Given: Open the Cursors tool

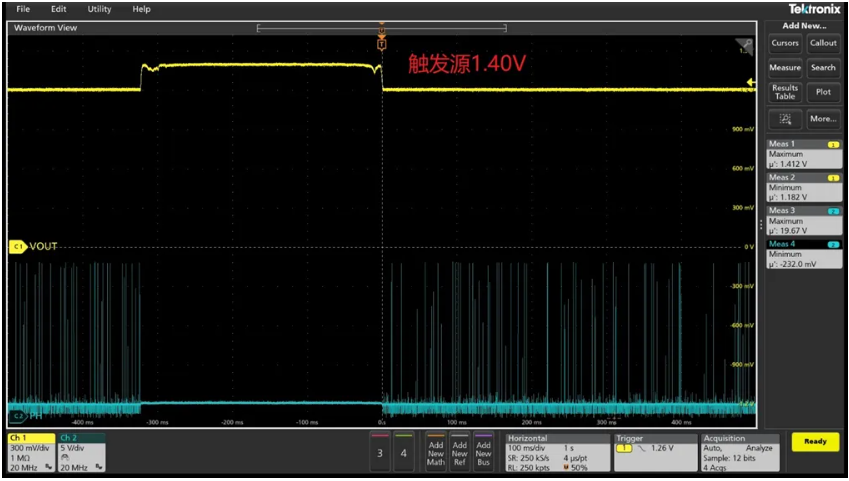Looking at the screenshot, I should coord(785,43).
